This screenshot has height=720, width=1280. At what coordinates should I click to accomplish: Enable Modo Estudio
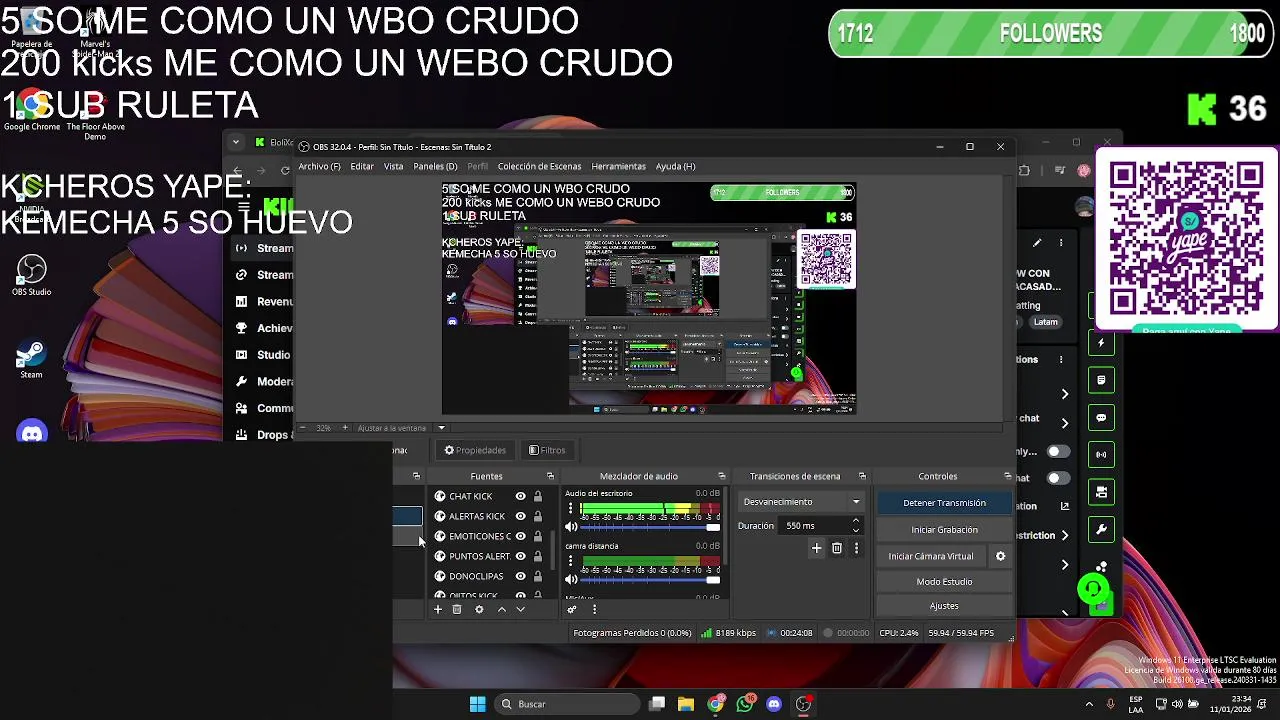pyautogui.click(x=944, y=581)
